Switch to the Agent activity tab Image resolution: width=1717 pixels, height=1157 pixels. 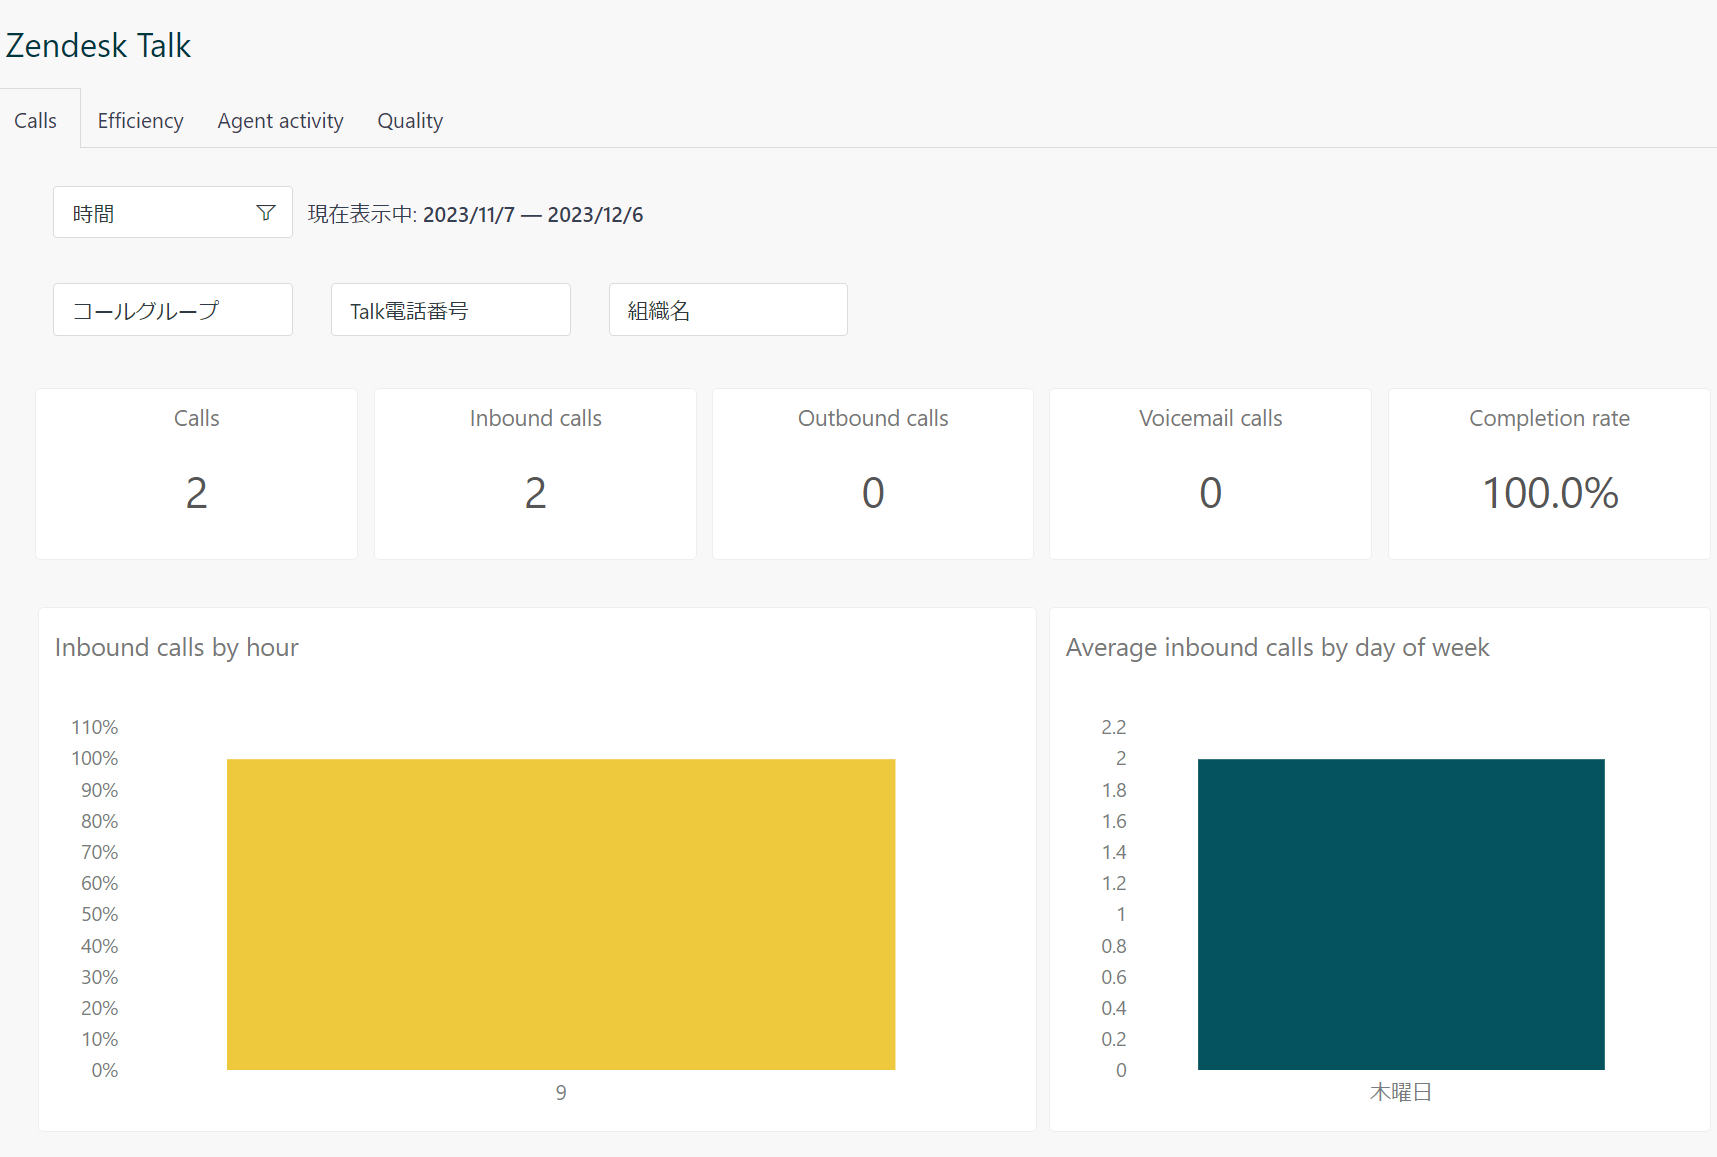[280, 120]
